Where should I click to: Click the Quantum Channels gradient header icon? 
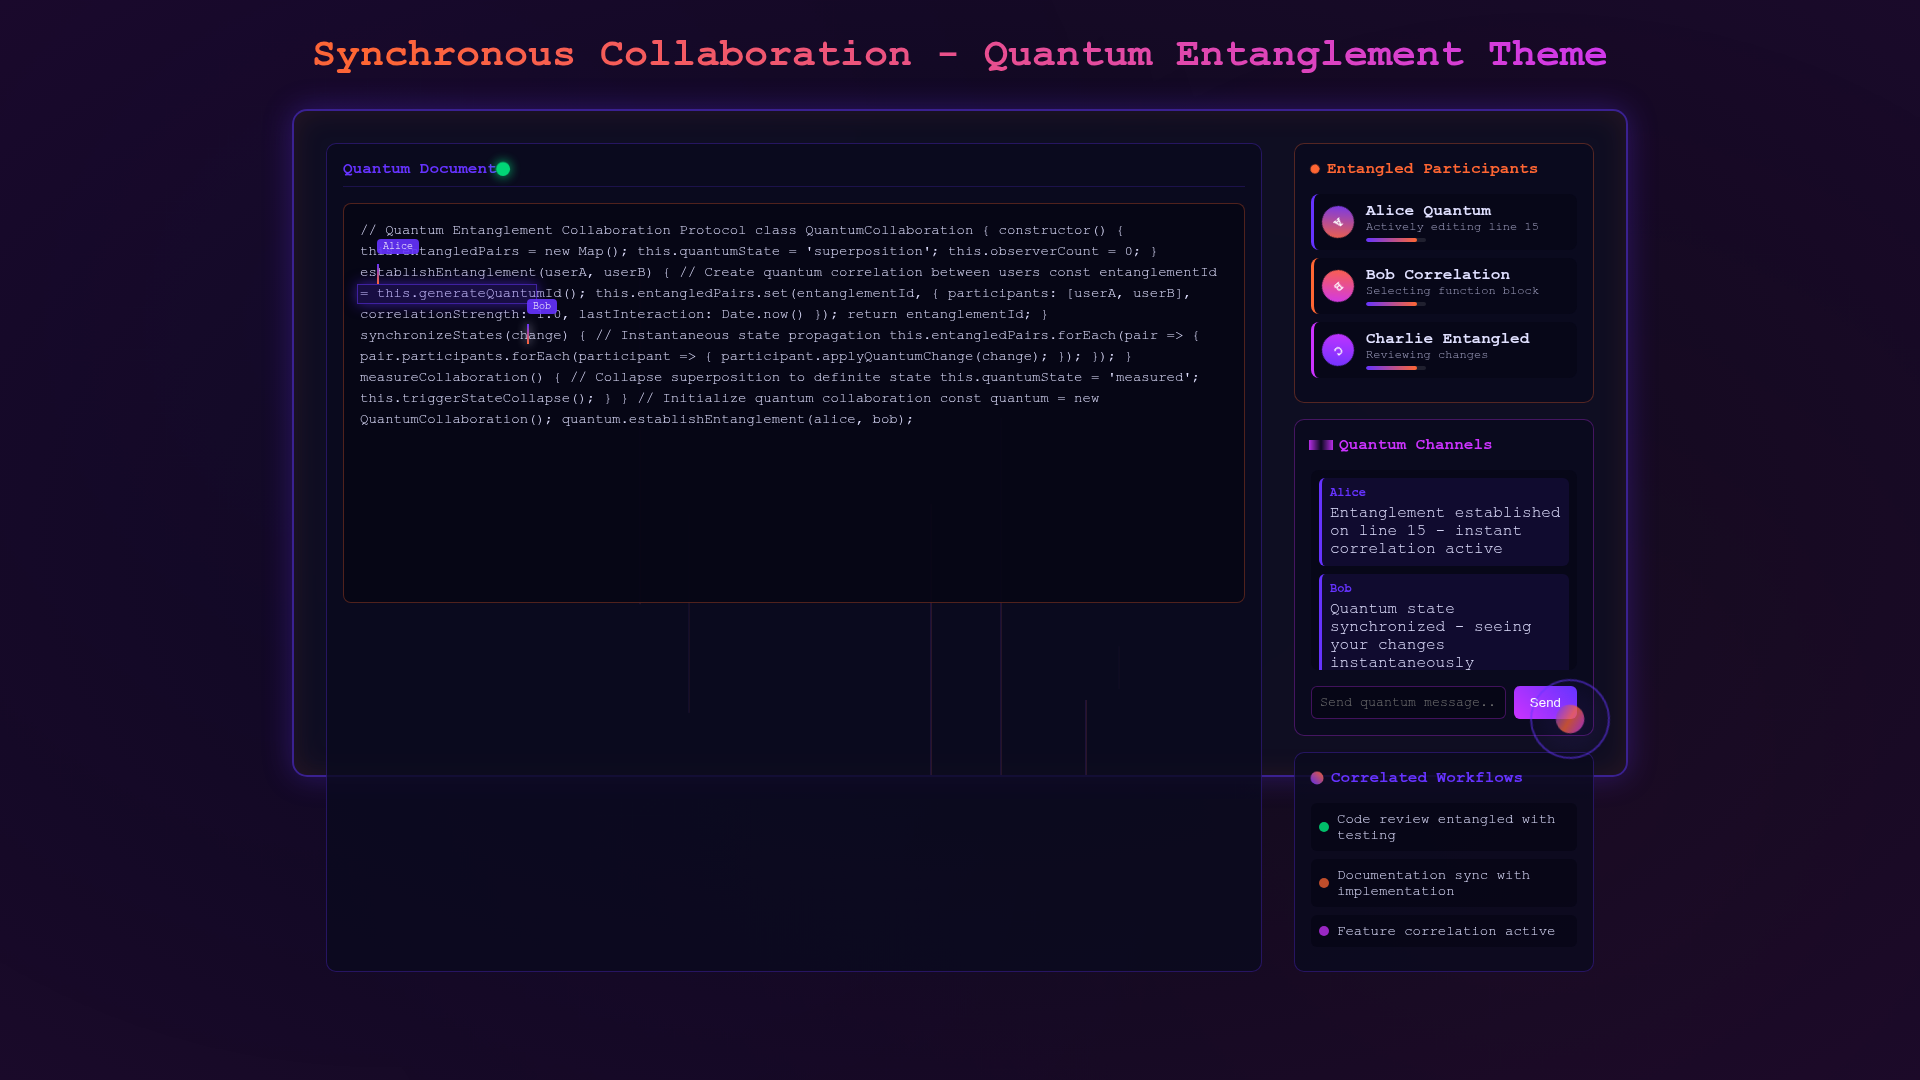pos(1320,445)
